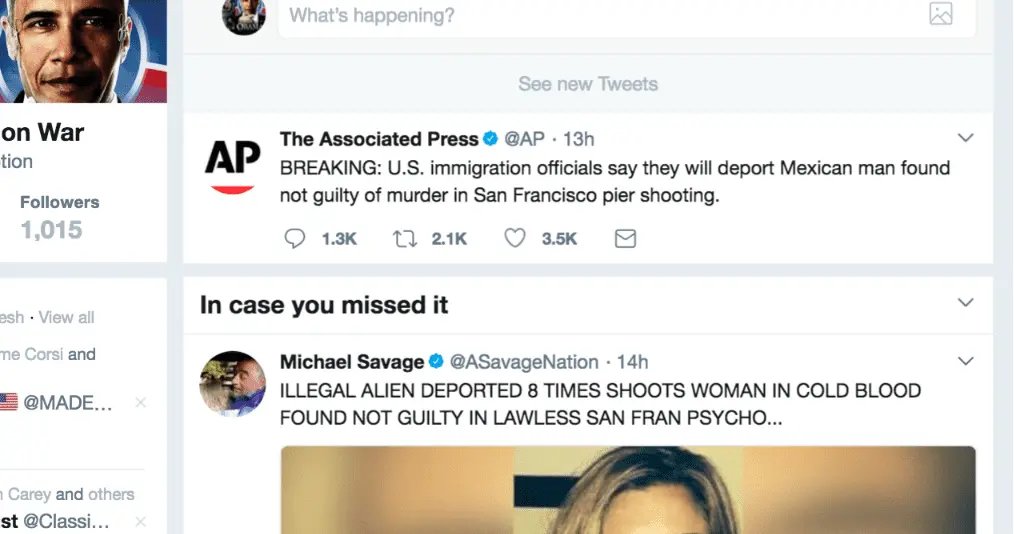Open the image in Michael Savage's tweet

[627, 489]
